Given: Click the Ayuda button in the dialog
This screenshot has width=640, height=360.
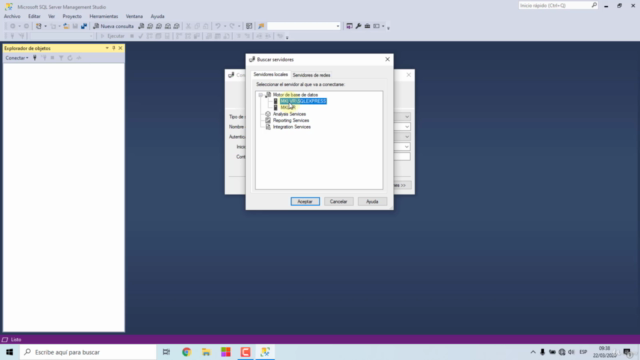Looking at the screenshot, I should [372, 202].
